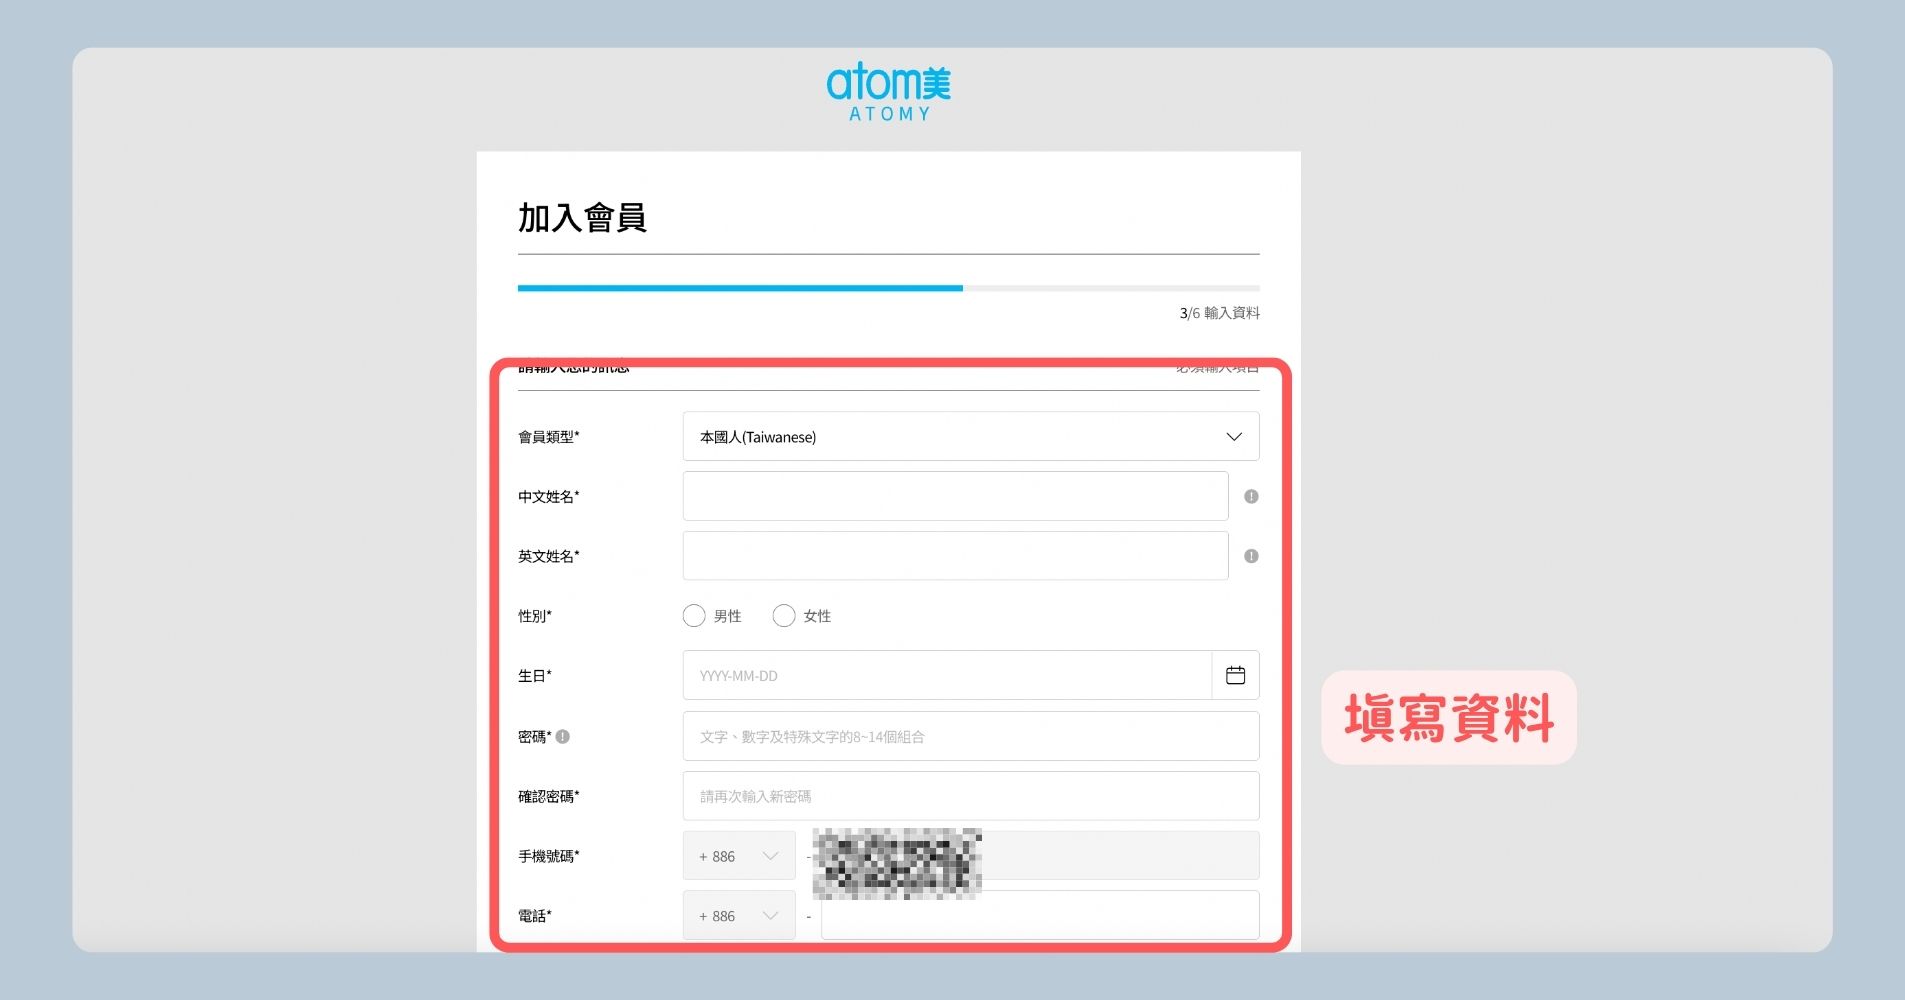The image size is (1905, 1000).
Task: Select the 男性 gender radio button
Action: 694,615
